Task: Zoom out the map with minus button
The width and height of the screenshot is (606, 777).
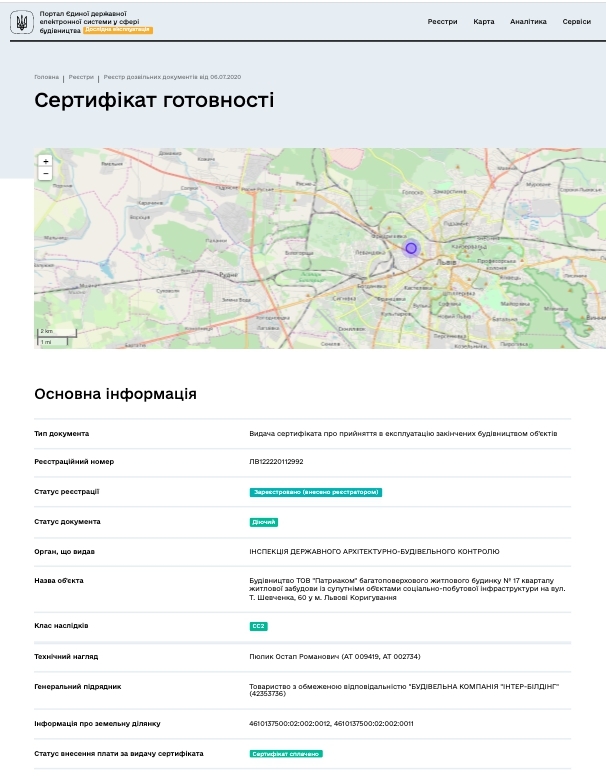Action: click(x=45, y=173)
